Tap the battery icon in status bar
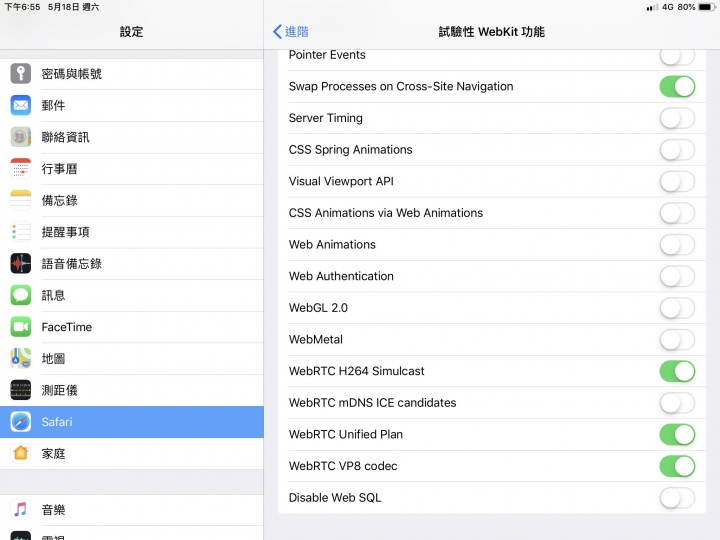This screenshot has width=720, height=540. pos(707,7)
